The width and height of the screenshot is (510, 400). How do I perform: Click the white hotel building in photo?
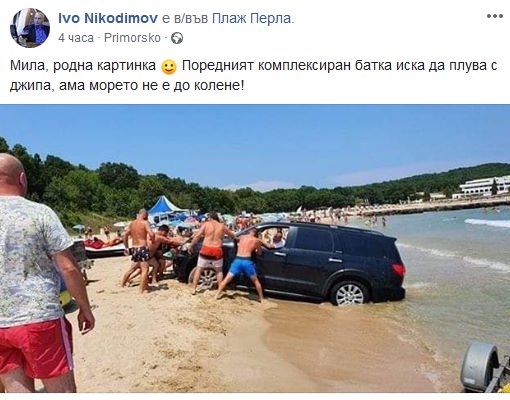coord(485,186)
